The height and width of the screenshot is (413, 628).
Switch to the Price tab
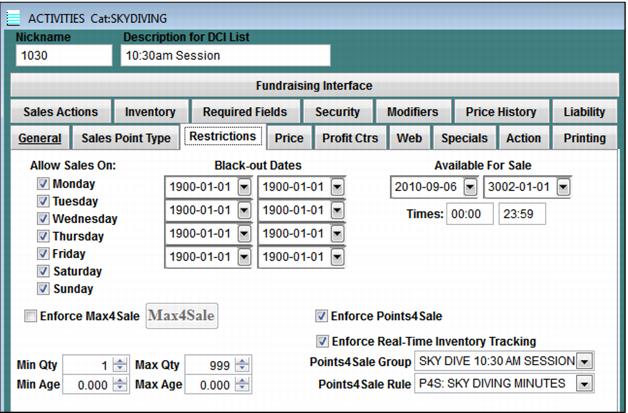[289, 138]
